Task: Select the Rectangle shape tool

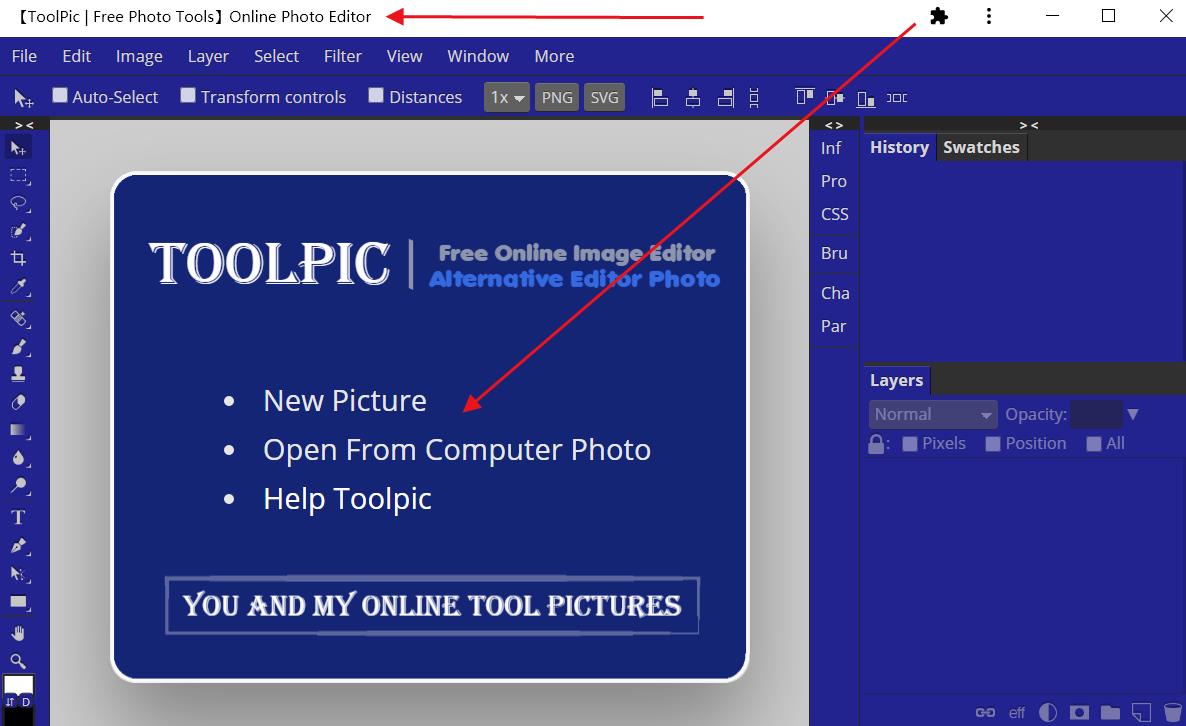Action: (18, 603)
